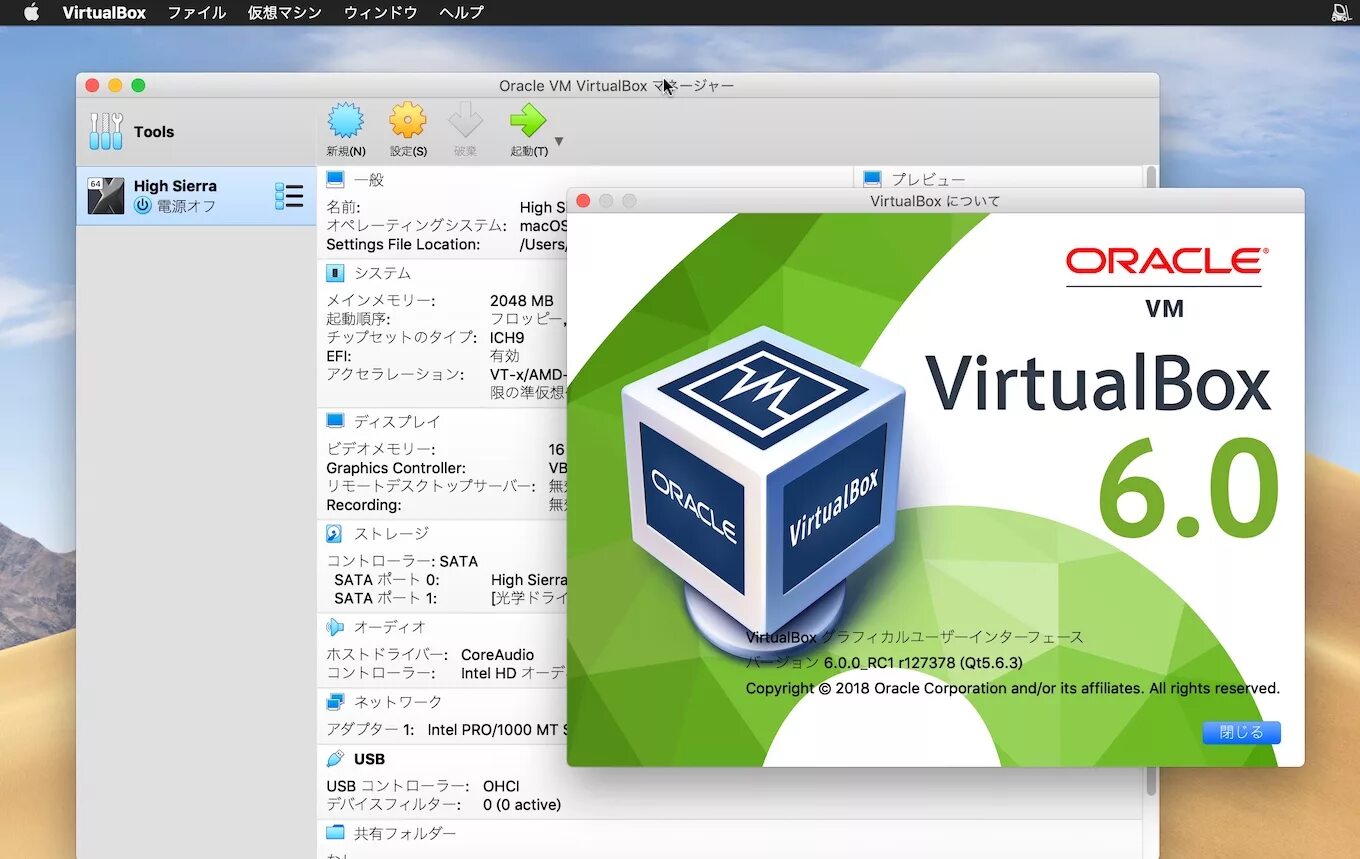The width and height of the screenshot is (1360, 859).
Task: Open the システム section header link
Action: (x=382, y=273)
